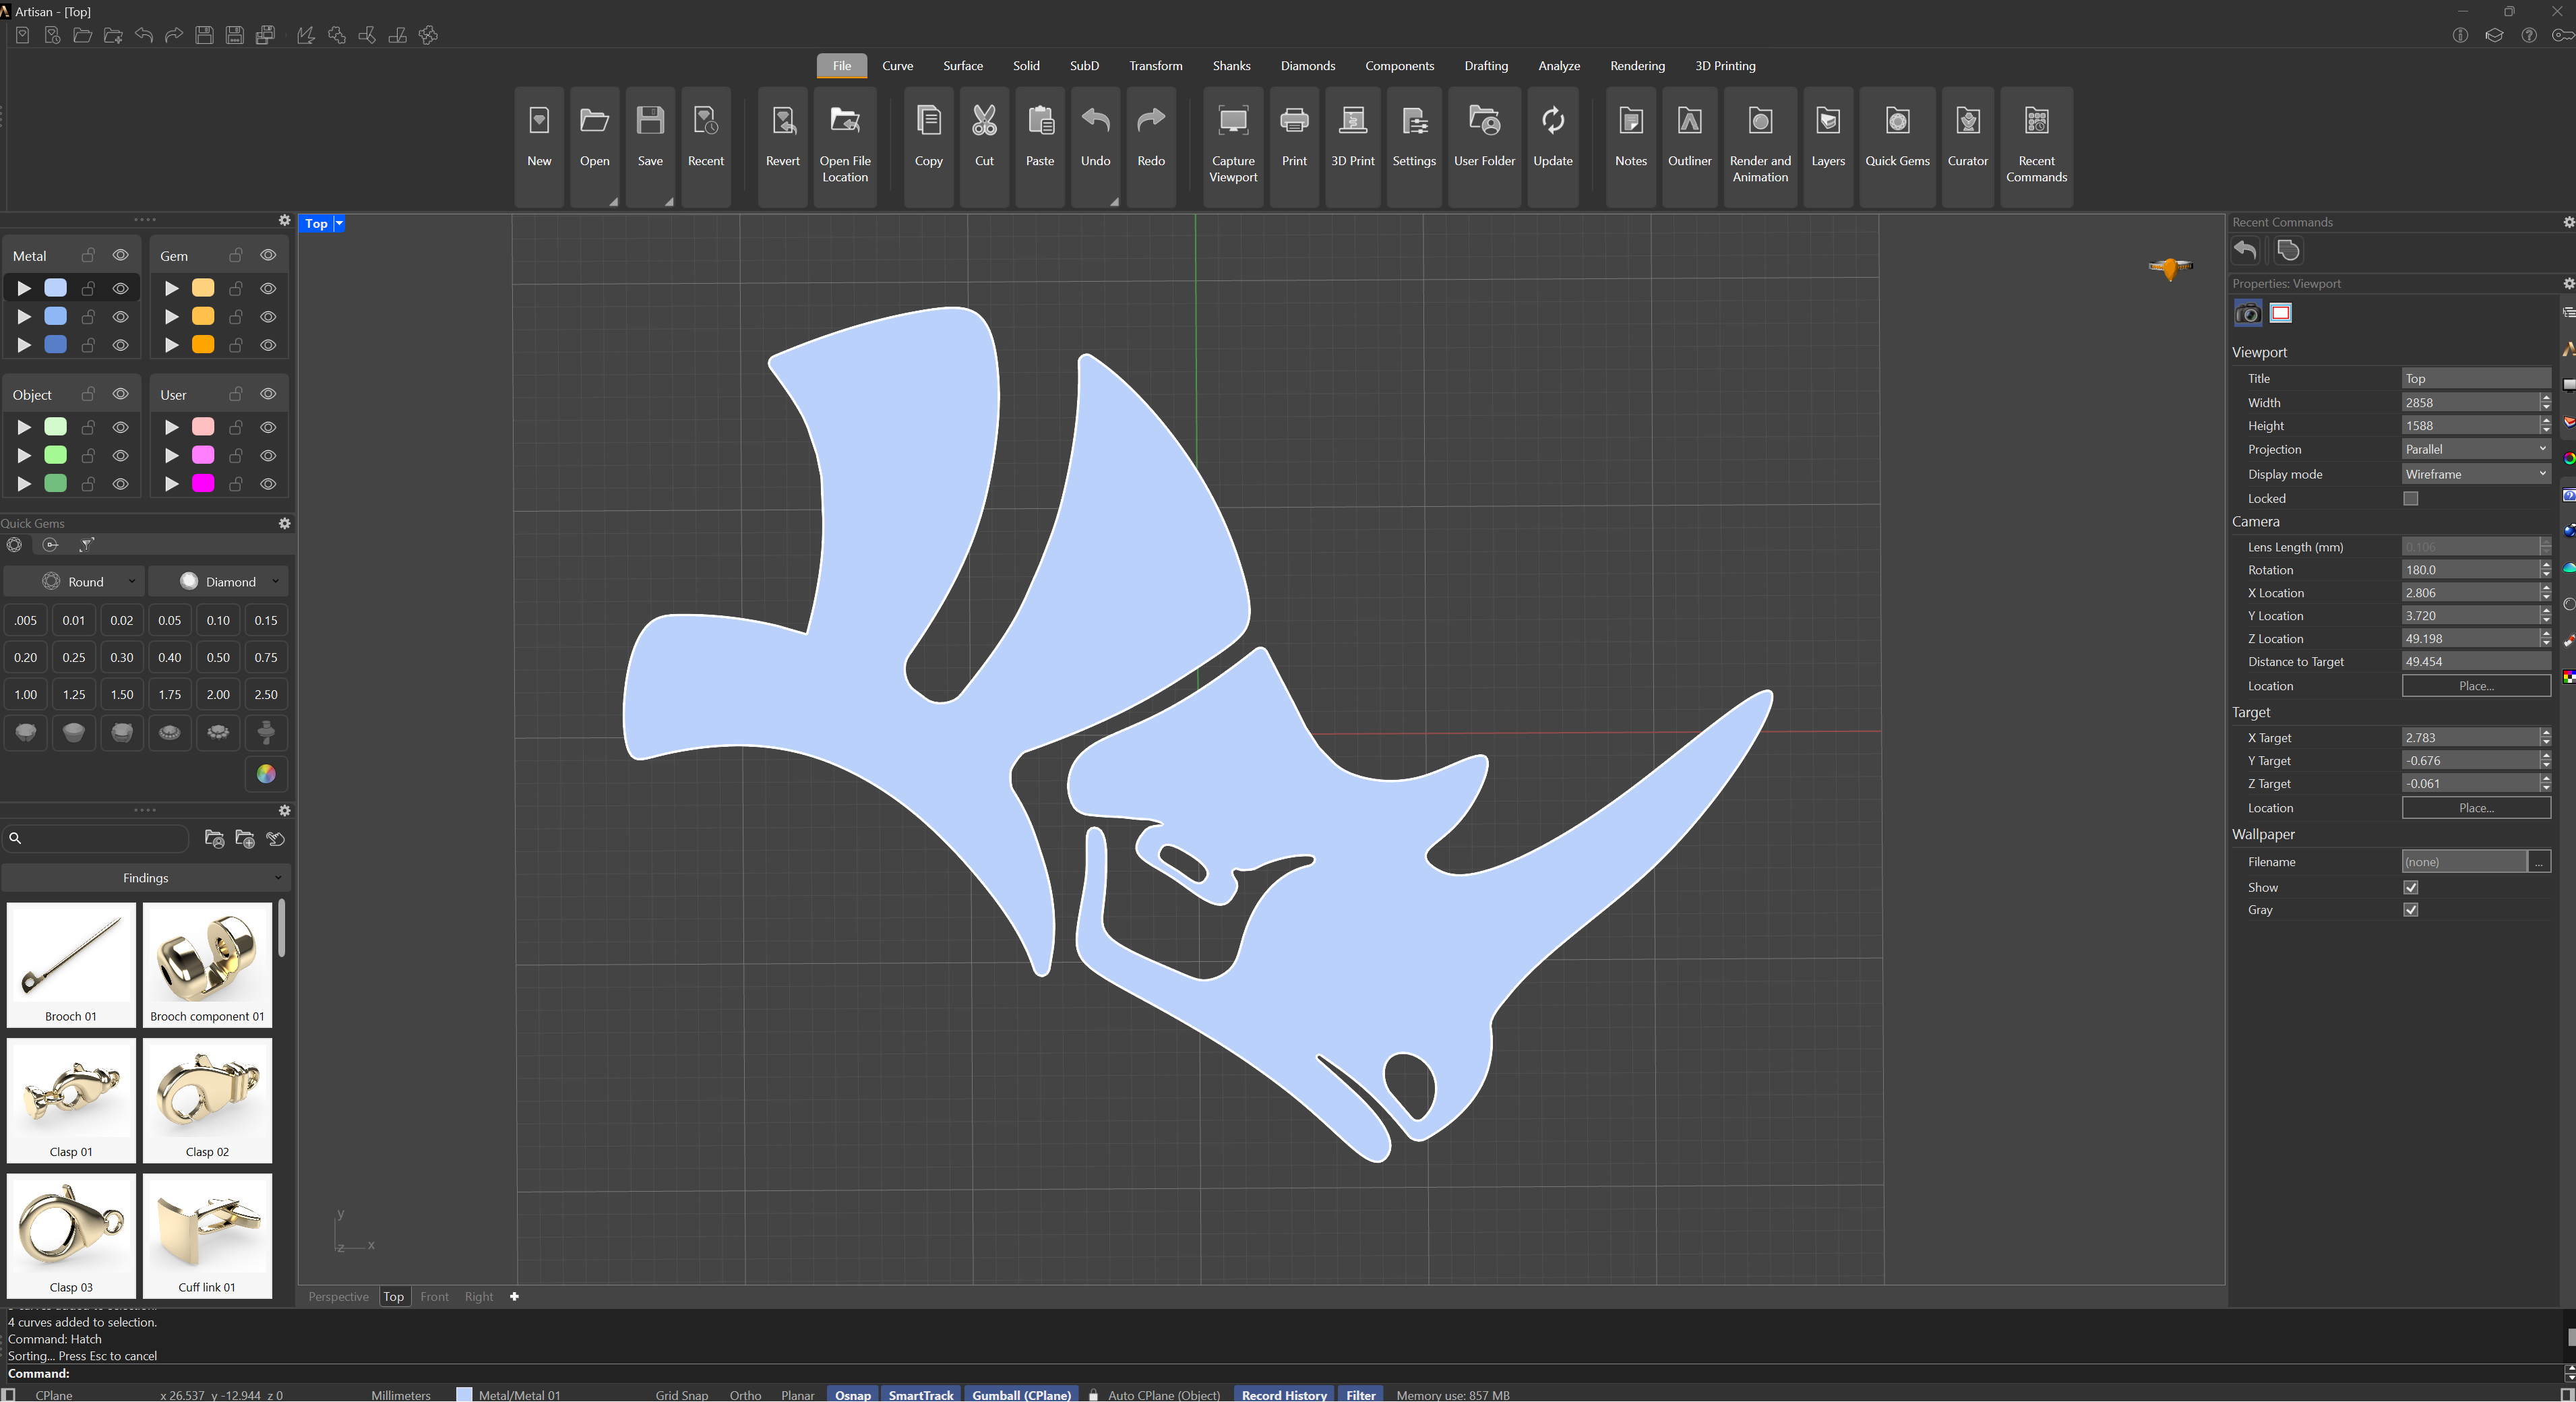2576x1402 pixels.
Task: Expand the first Metal layer row
Action: (x=24, y=288)
